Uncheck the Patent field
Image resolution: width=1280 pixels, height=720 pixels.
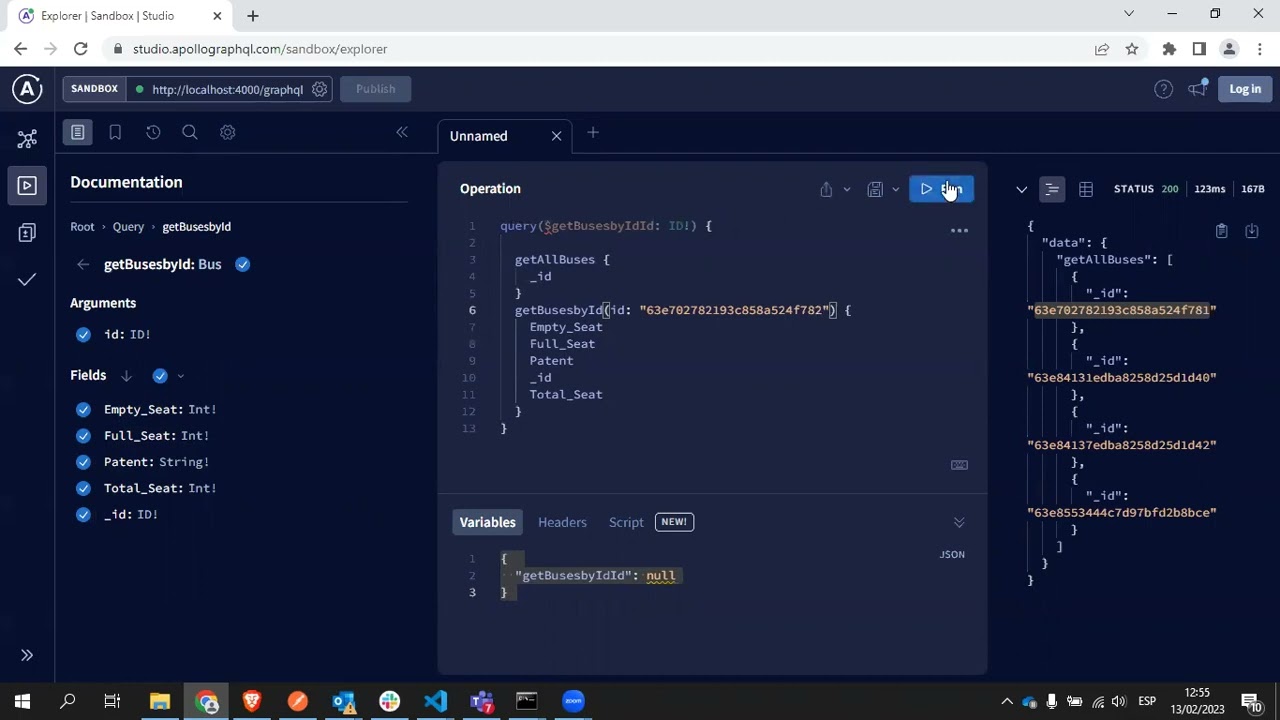tap(83, 462)
